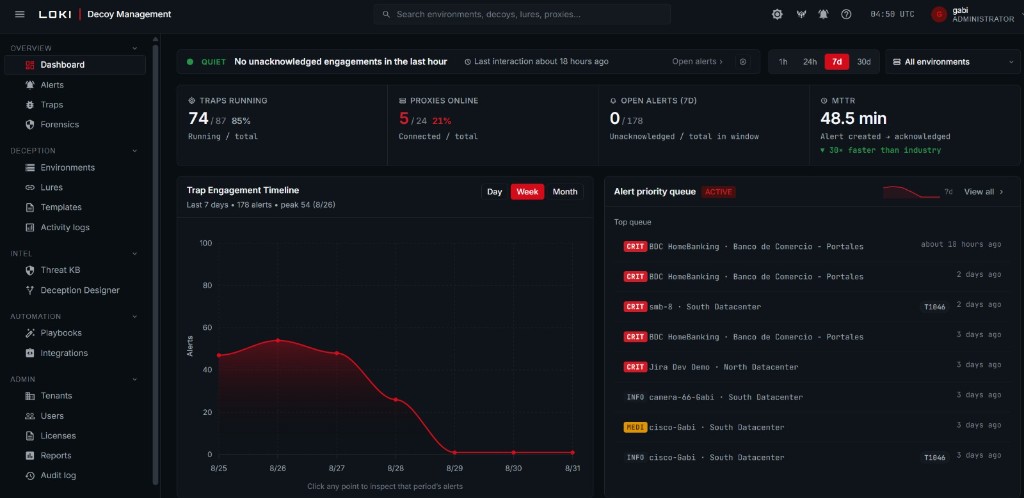Click the Reports chart icon

(x=29, y=456)
